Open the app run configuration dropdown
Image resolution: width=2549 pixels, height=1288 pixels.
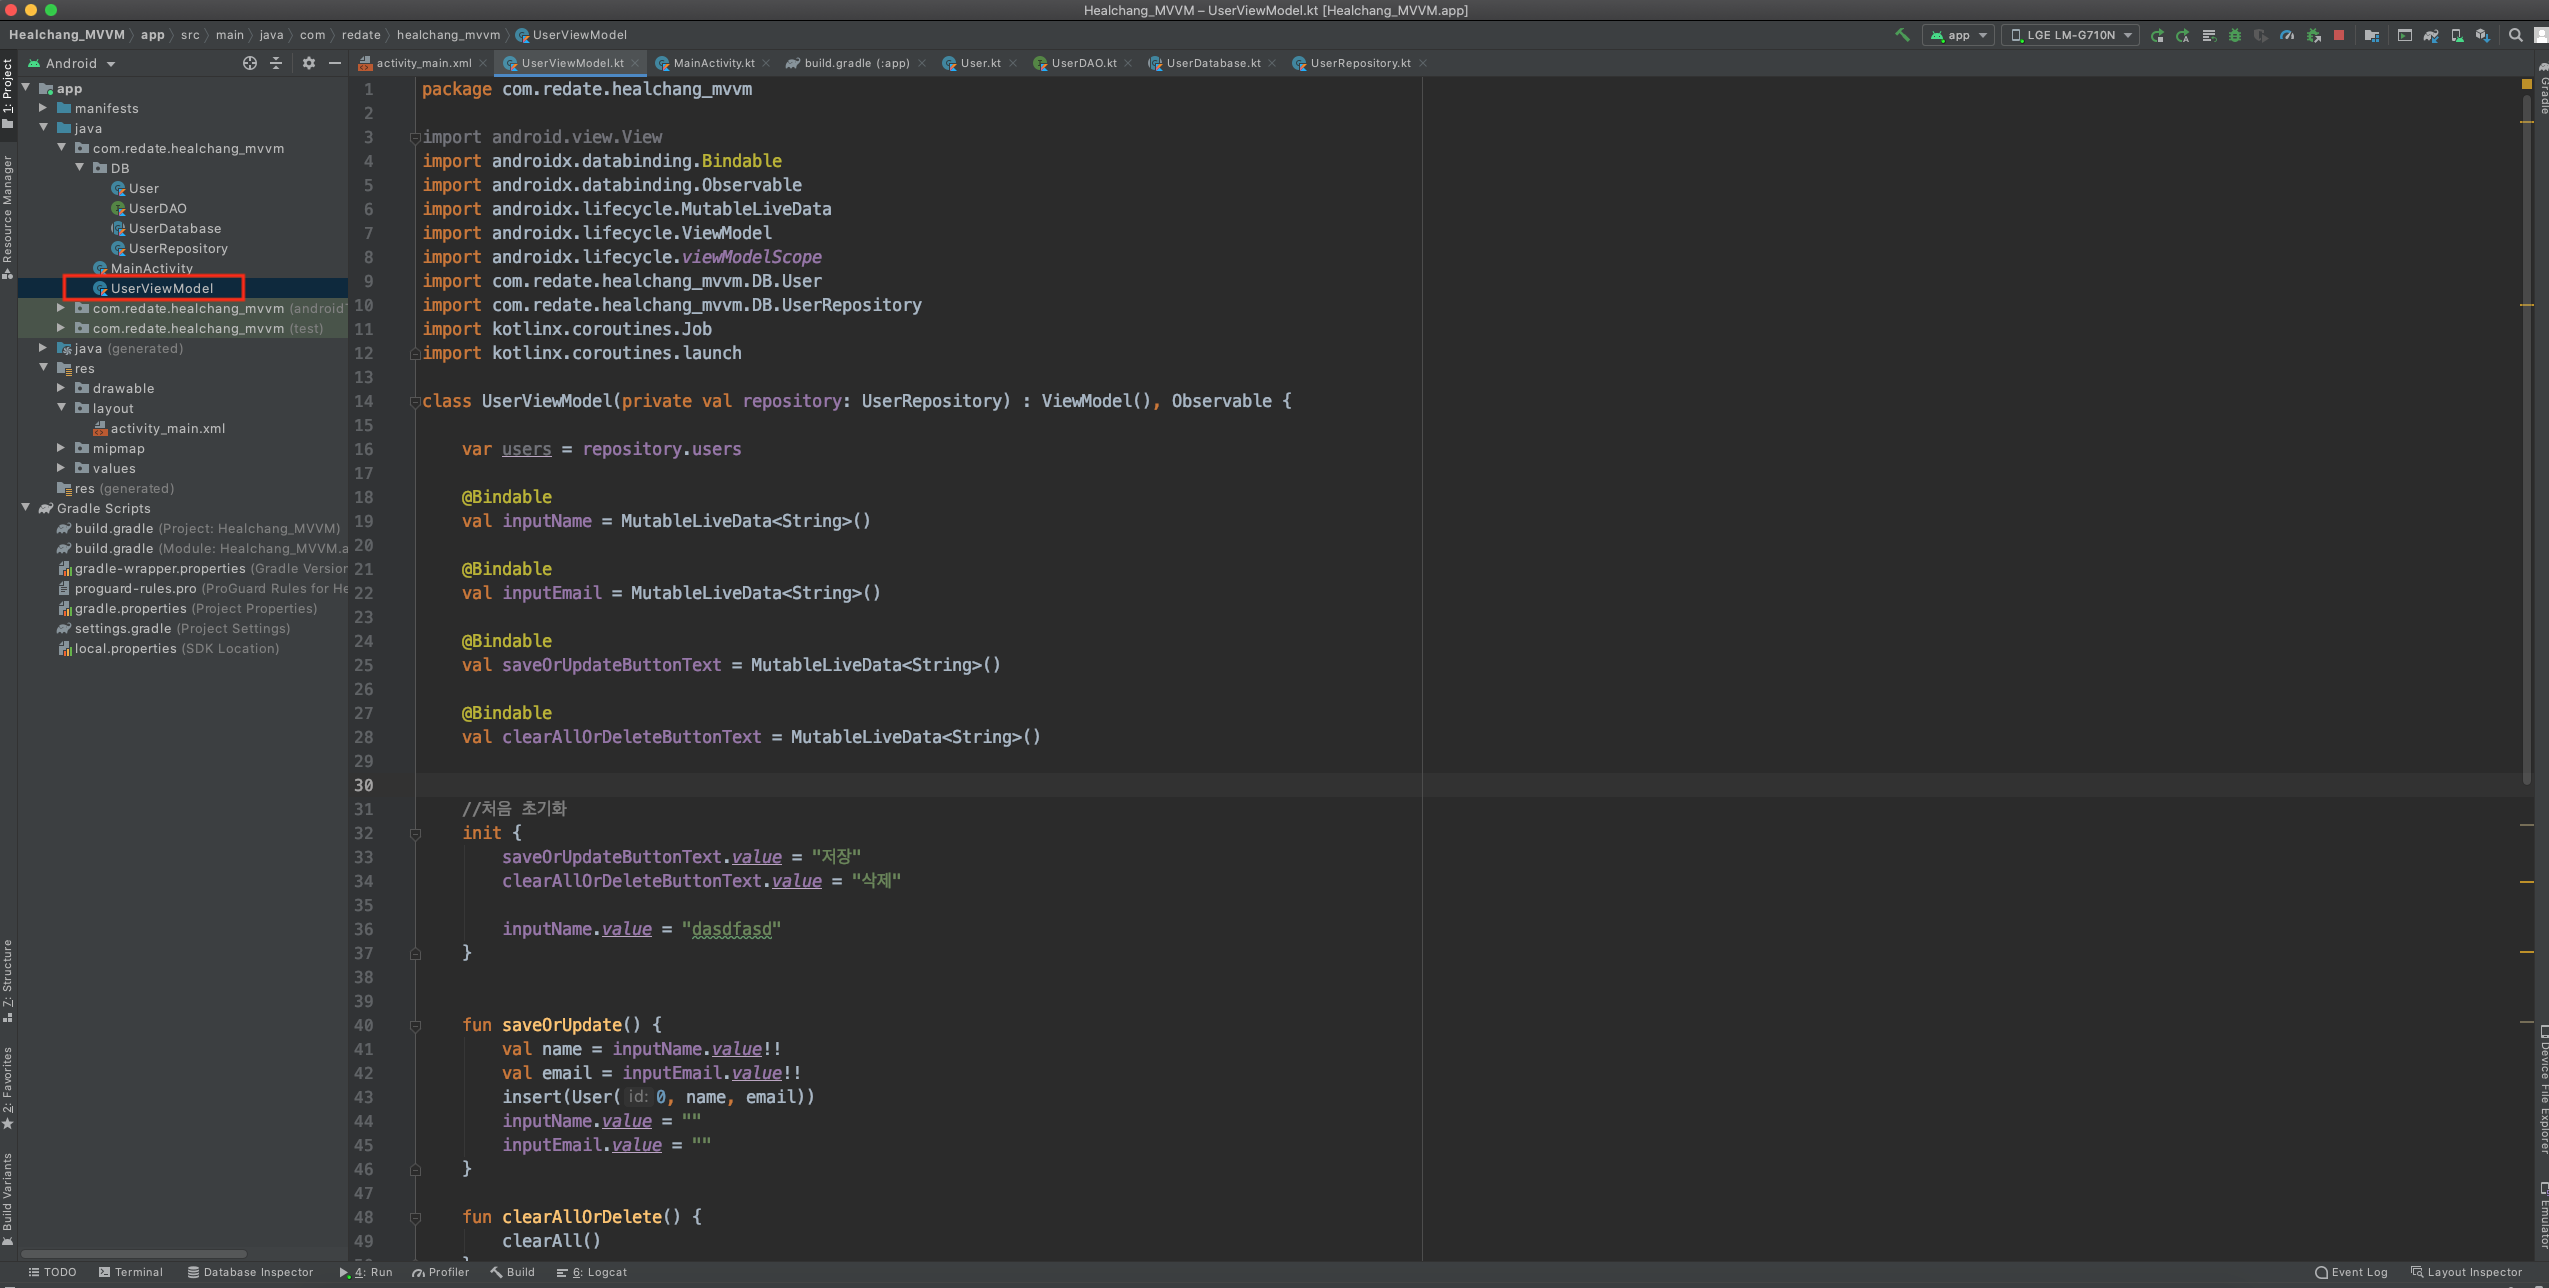[x=1958, y=35]
